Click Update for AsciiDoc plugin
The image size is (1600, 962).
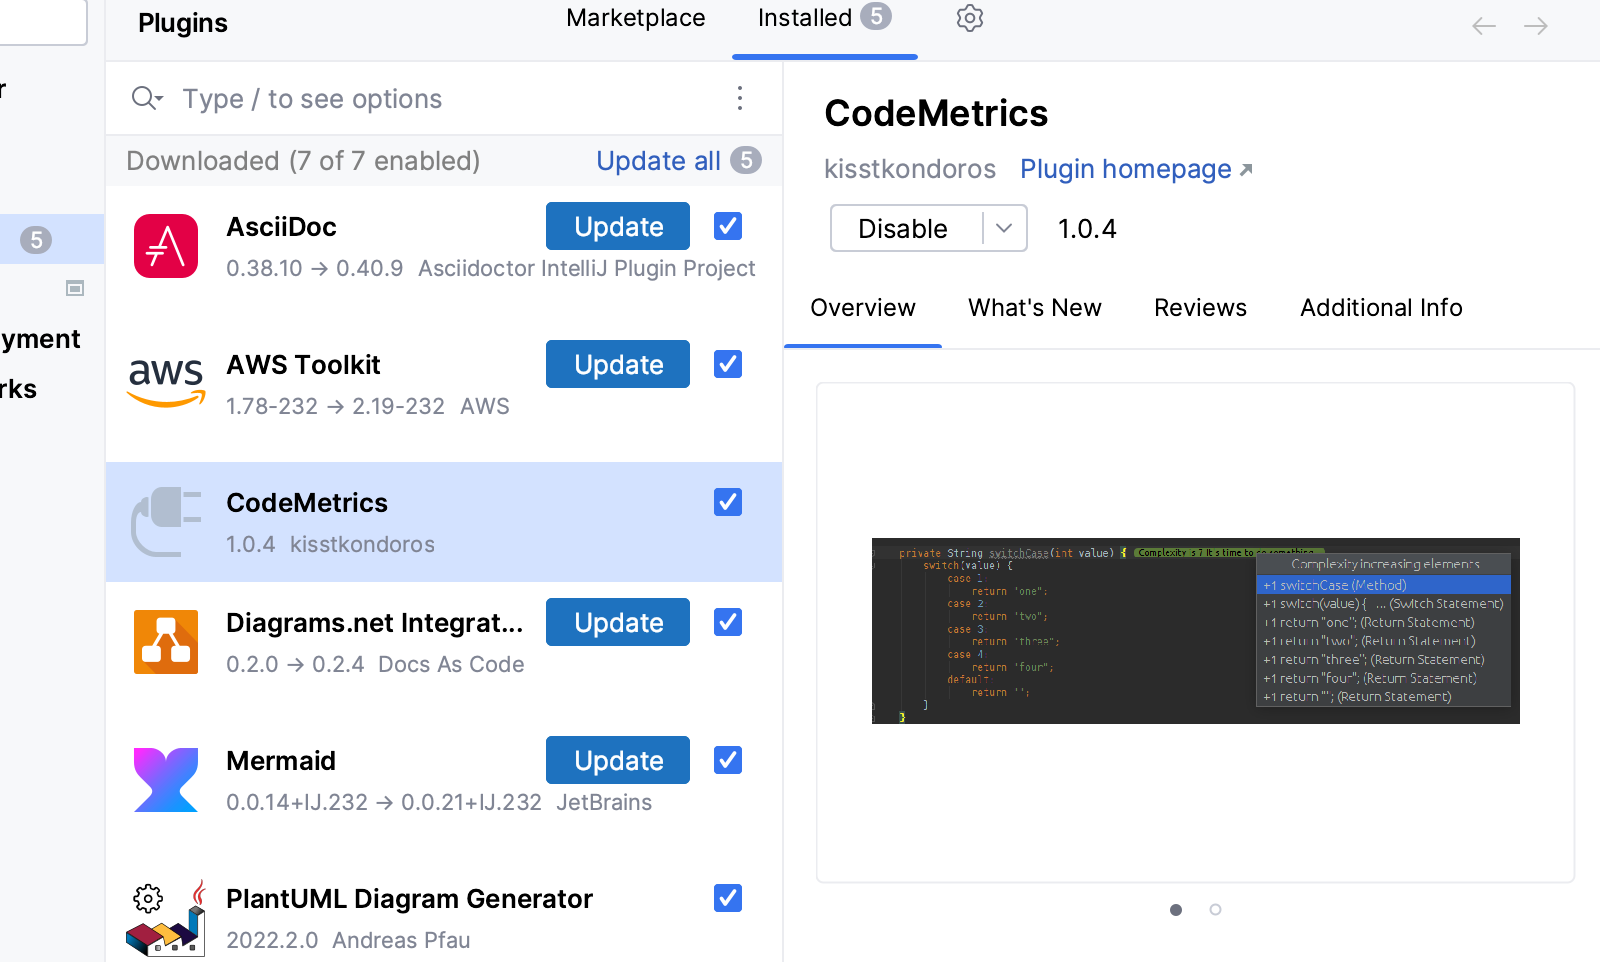(x=618, y=226)
